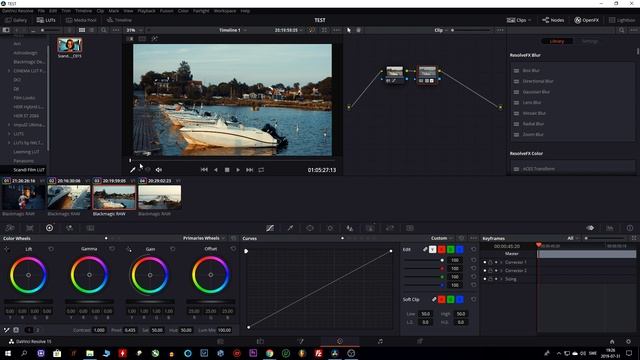
Task: Open the Blur palette icon
Action: [x=350, y=228]
